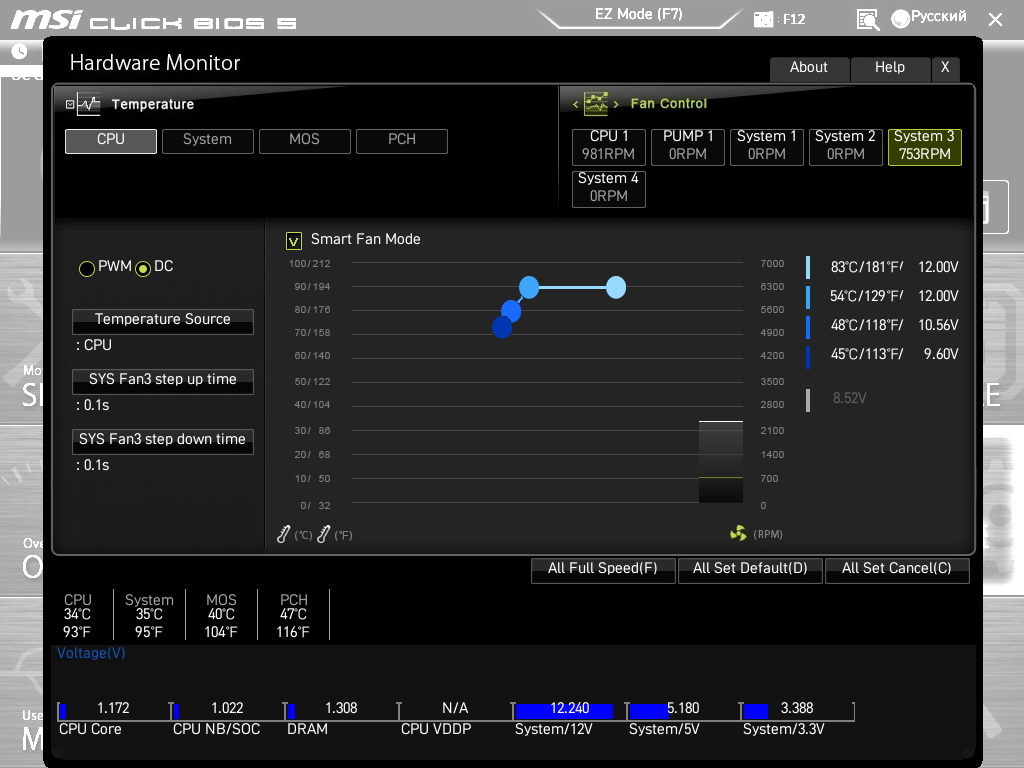Select the System 1 fan tab
Image resolution: width=1024 pixels, height=768 pixels.
point(767,147)
